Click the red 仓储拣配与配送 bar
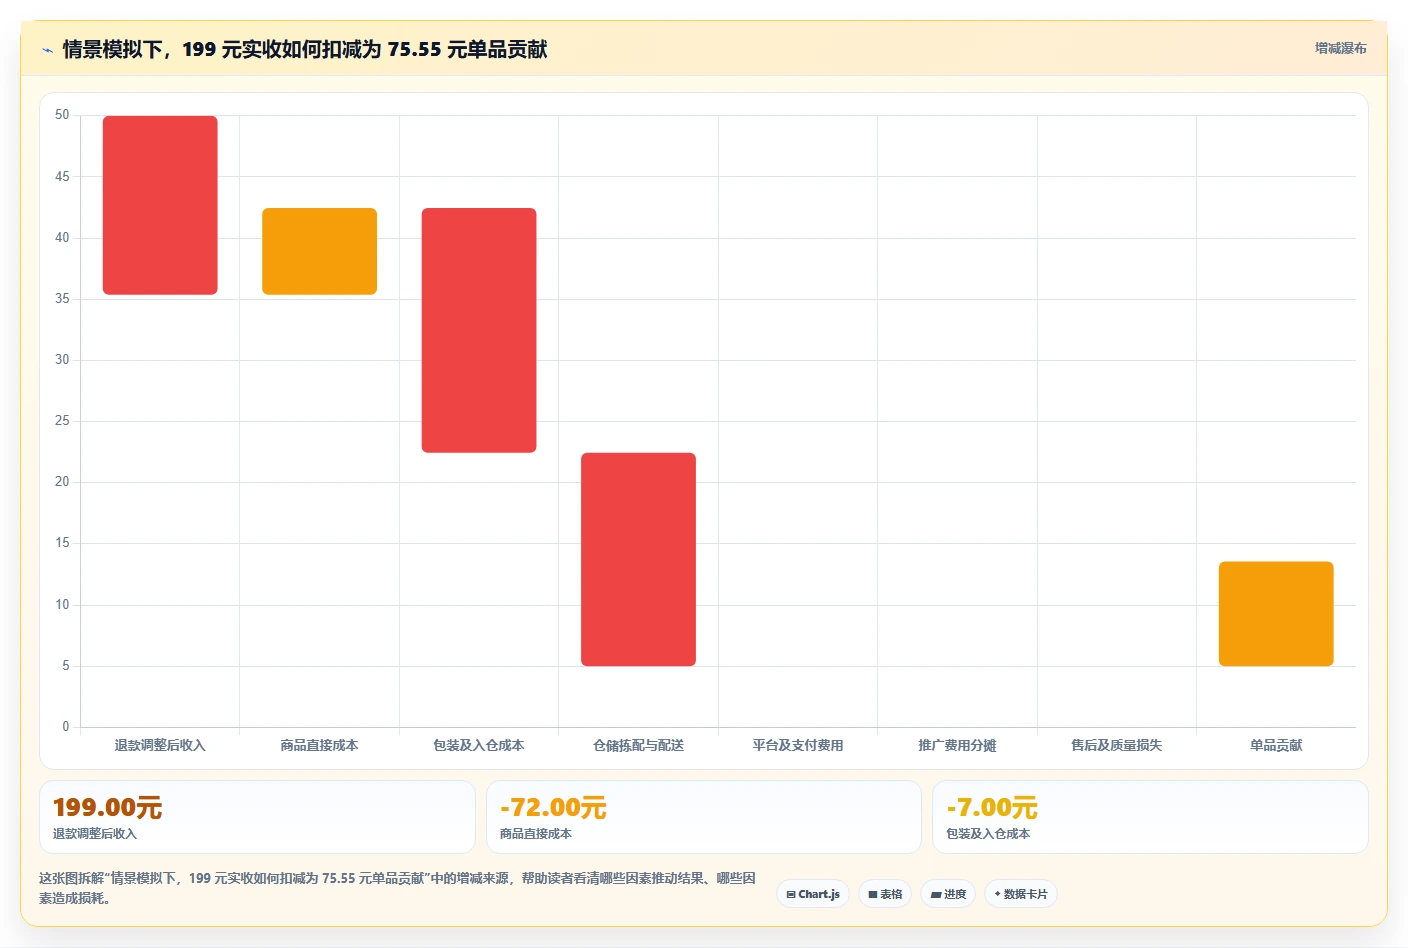 [638, 559]
